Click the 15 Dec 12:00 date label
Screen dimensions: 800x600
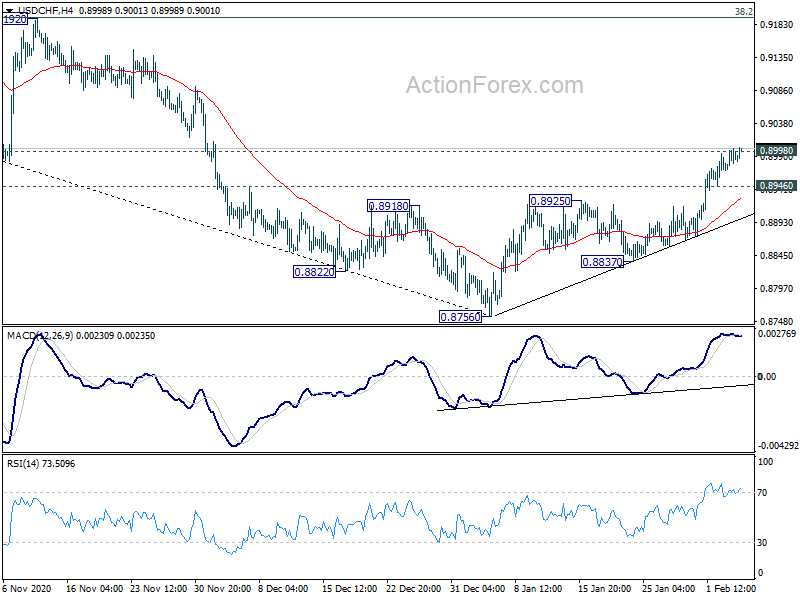point(349,588)
